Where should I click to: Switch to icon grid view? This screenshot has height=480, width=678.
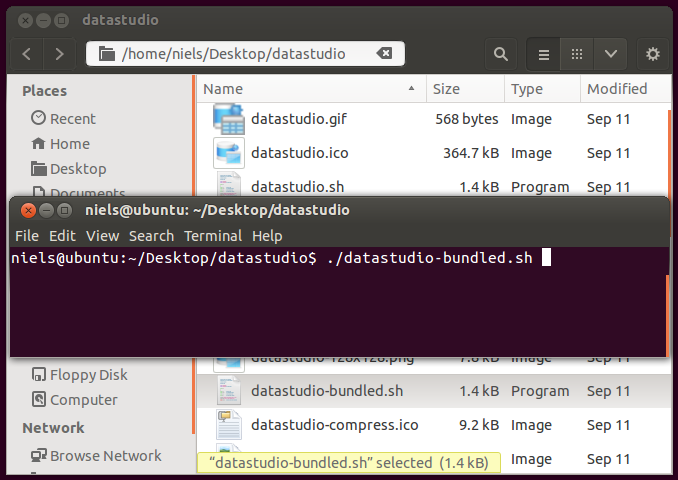pos(577,54)
